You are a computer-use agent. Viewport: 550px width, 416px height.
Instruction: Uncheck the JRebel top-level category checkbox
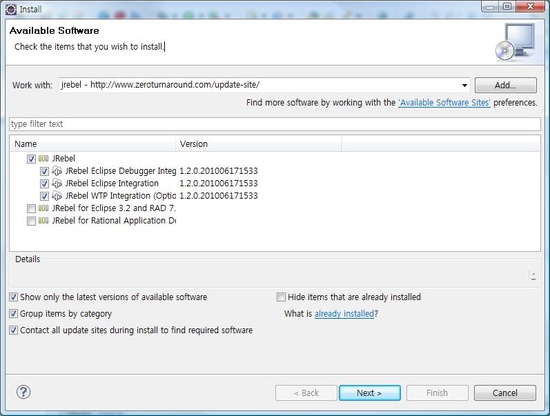coord(31,159)
